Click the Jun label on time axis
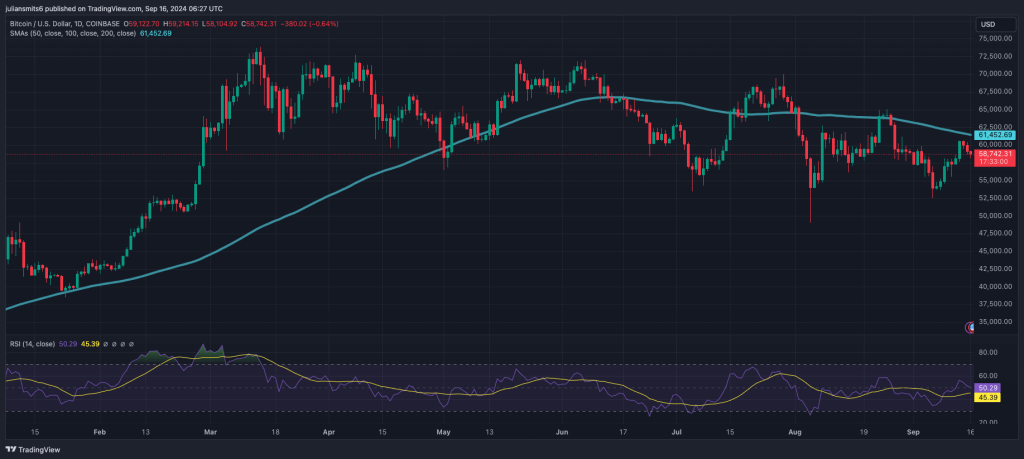 click(x=563, y=432)
